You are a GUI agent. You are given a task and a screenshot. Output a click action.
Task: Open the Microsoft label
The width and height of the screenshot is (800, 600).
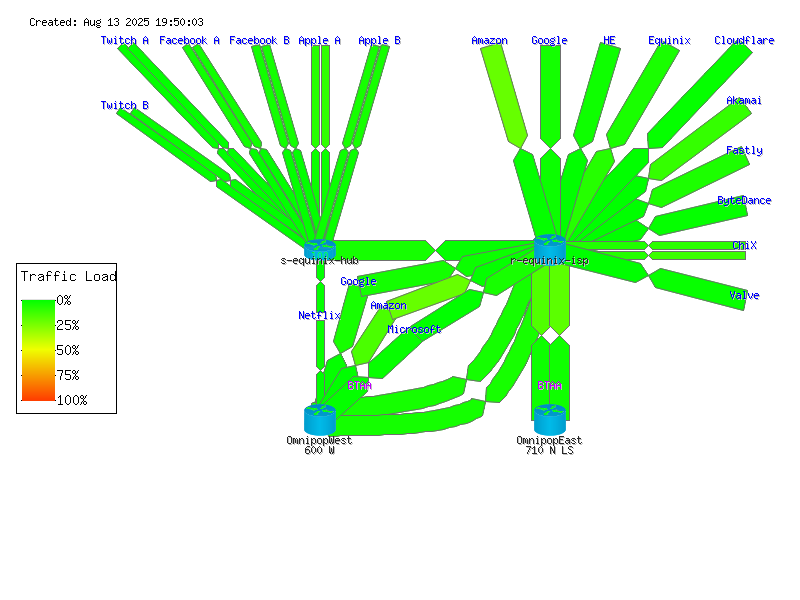(414, 329)
